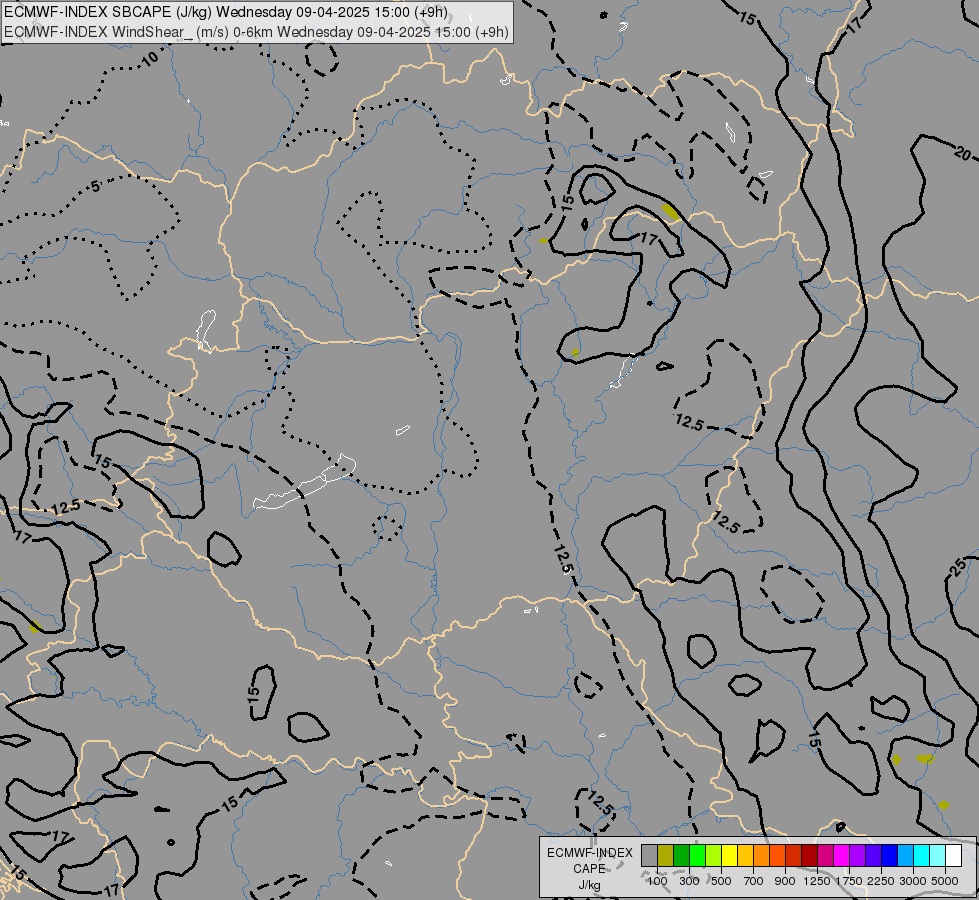979x900 pixels.
Task: Click the dark green legend swatch
Action: tap(681, 855)
